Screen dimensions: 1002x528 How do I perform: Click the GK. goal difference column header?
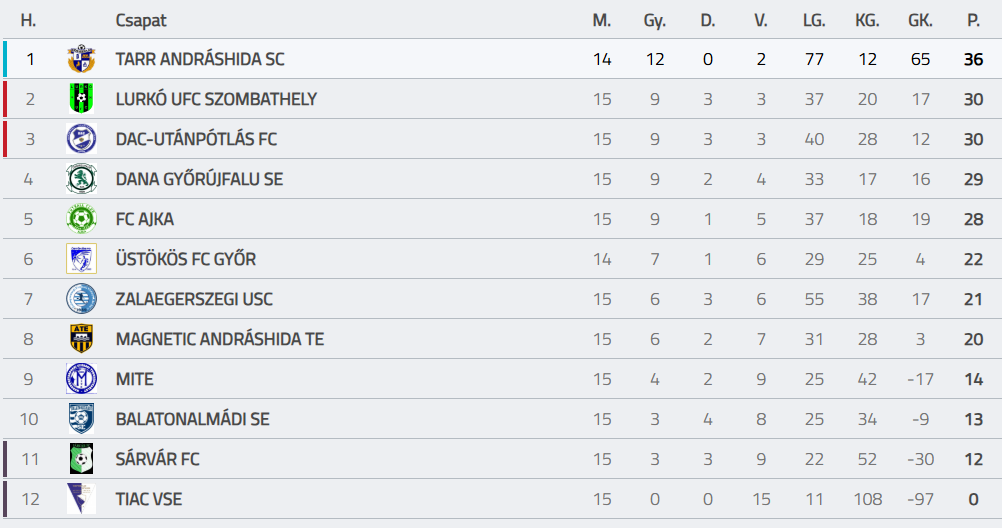920,20
